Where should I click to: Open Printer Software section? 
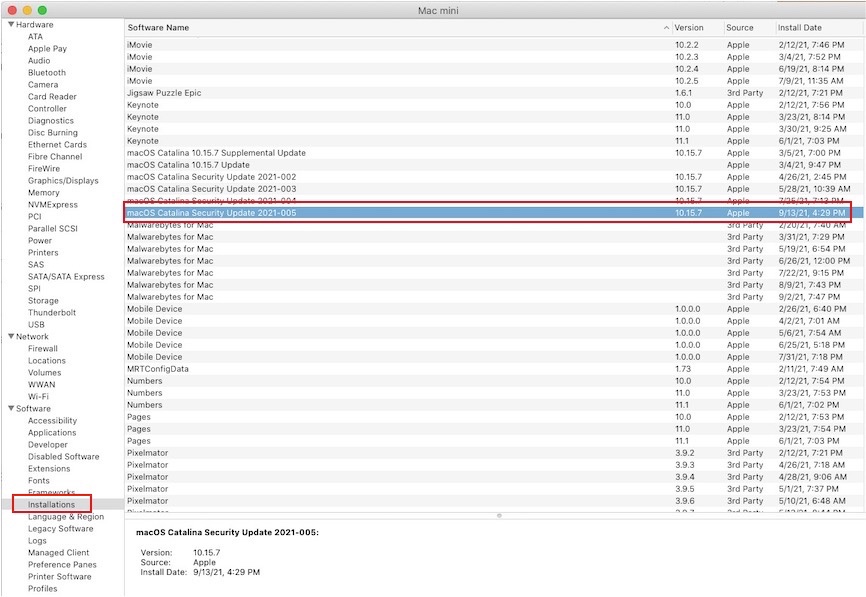pyautogui.click(x=60, y=577)
